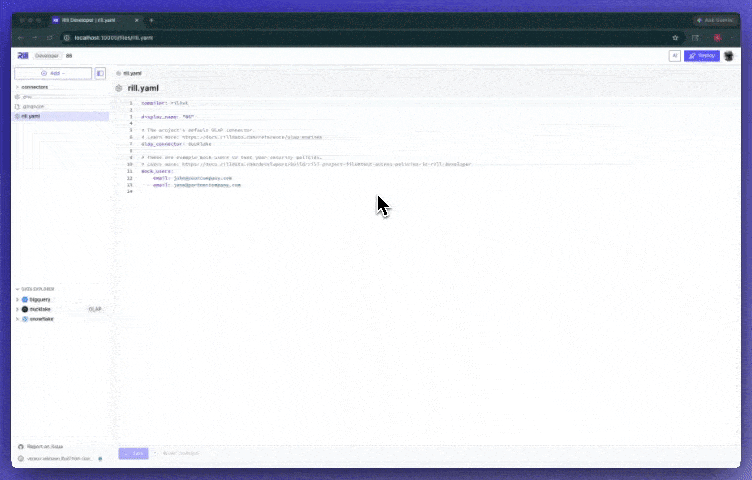
Task: Expand the connectors folder
Action: click(35, 87)
